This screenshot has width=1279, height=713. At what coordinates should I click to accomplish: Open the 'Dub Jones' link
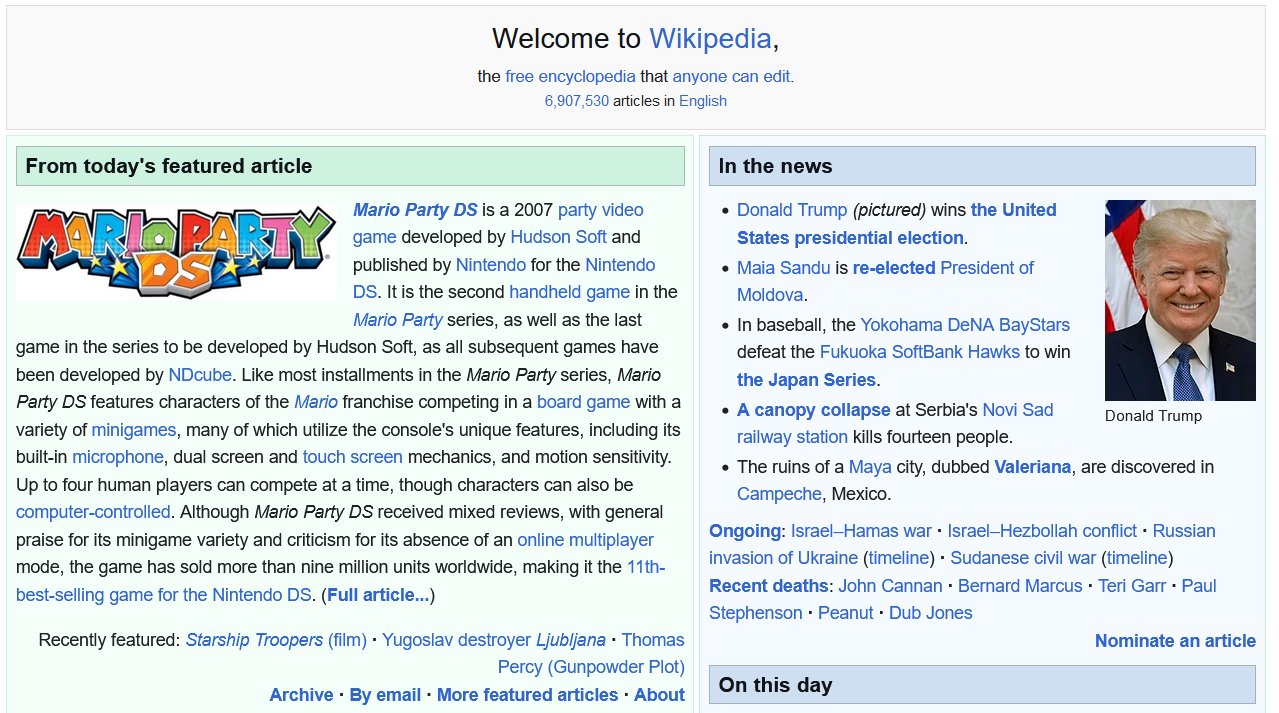pos(930,613)
